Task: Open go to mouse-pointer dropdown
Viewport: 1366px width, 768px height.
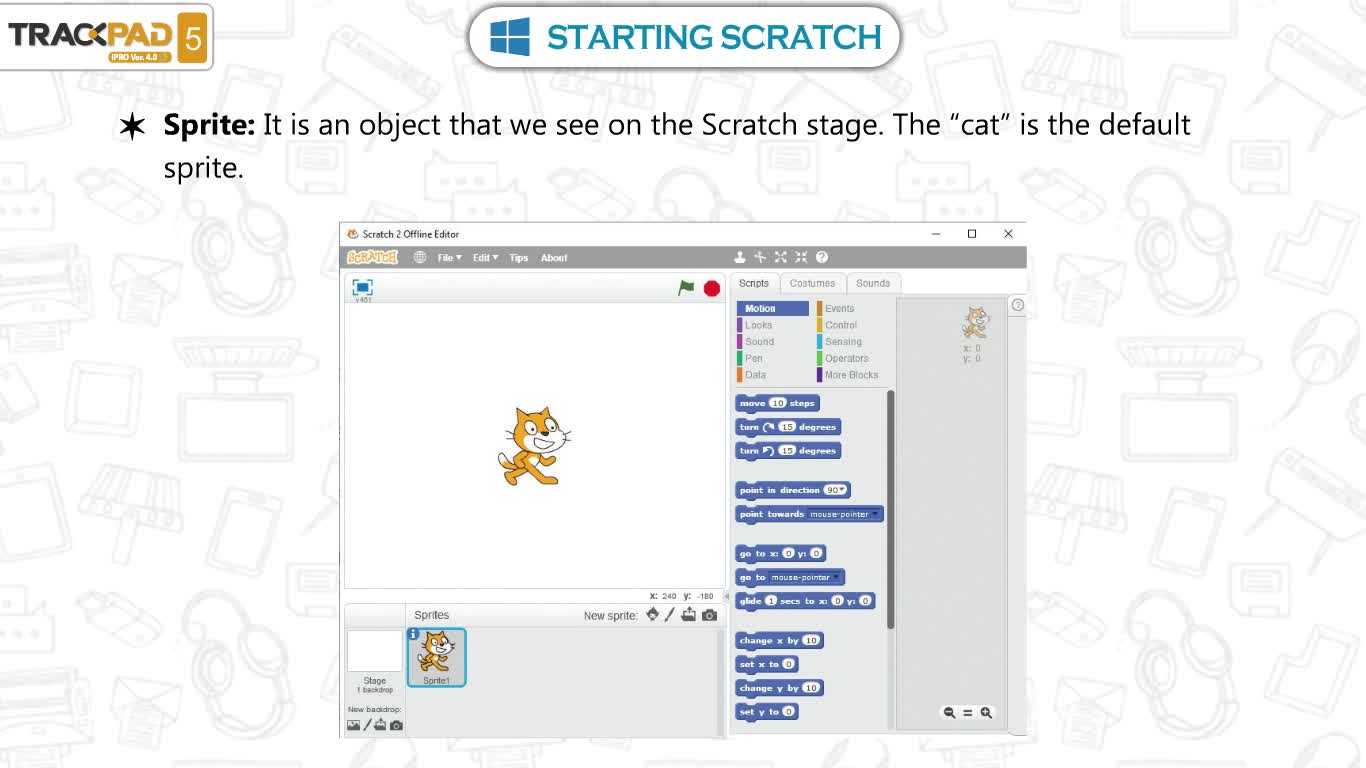Action: tap(805, 577)
